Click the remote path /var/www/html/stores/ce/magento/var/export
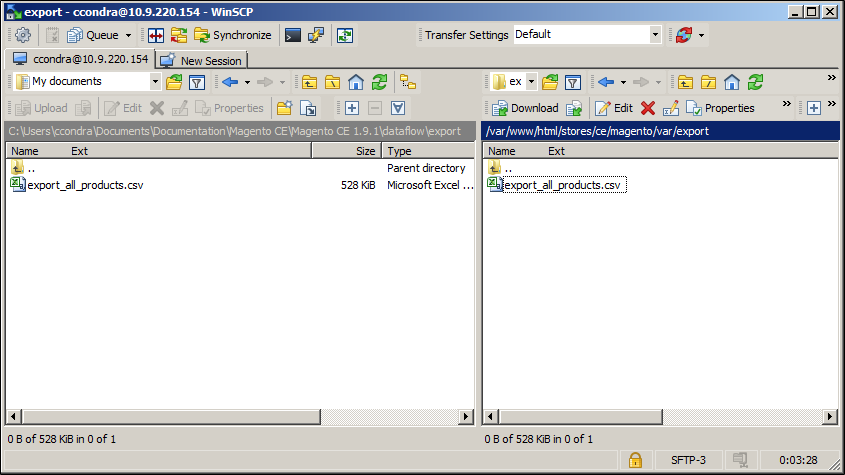Image resolution: width=845 pixels, height=475 pixels. [661, 131]
